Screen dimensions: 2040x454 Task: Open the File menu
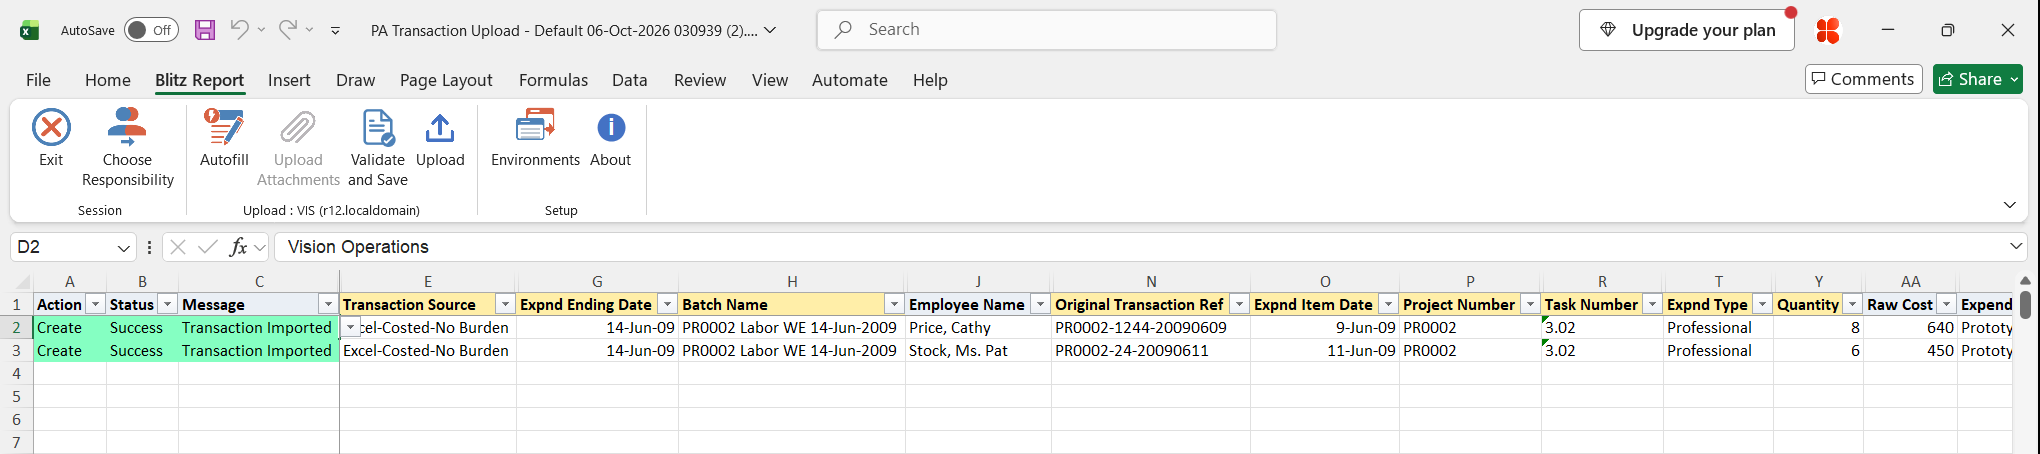(x=38, y=80)
